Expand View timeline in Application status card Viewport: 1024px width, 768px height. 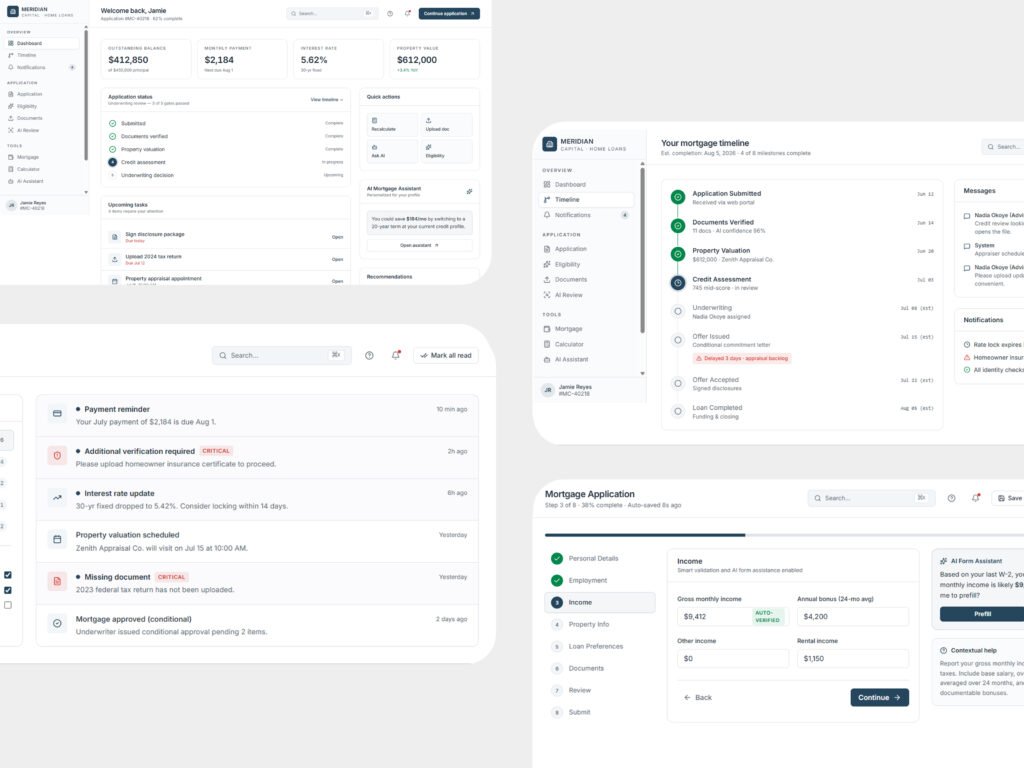pos(327,100)
